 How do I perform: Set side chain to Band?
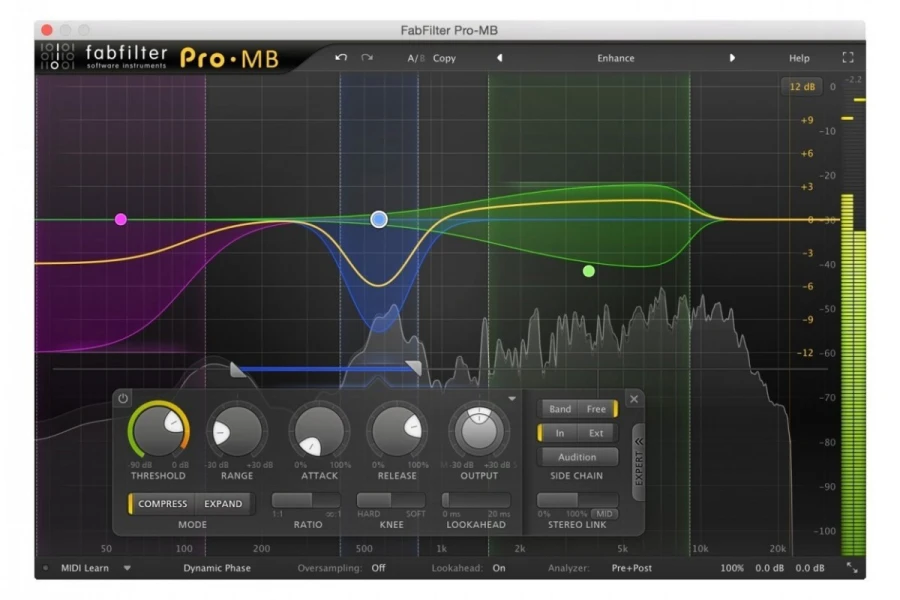pyautogui.click(x=560, y=409)
